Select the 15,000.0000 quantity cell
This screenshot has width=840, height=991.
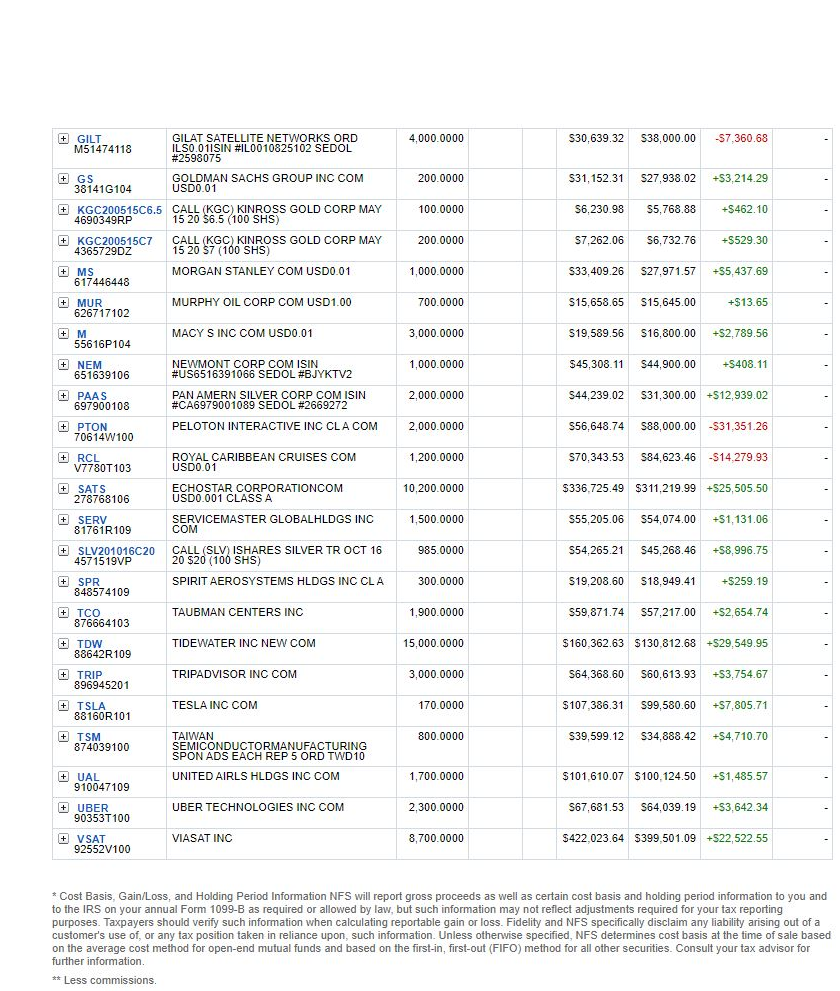(x=434, y=643)
